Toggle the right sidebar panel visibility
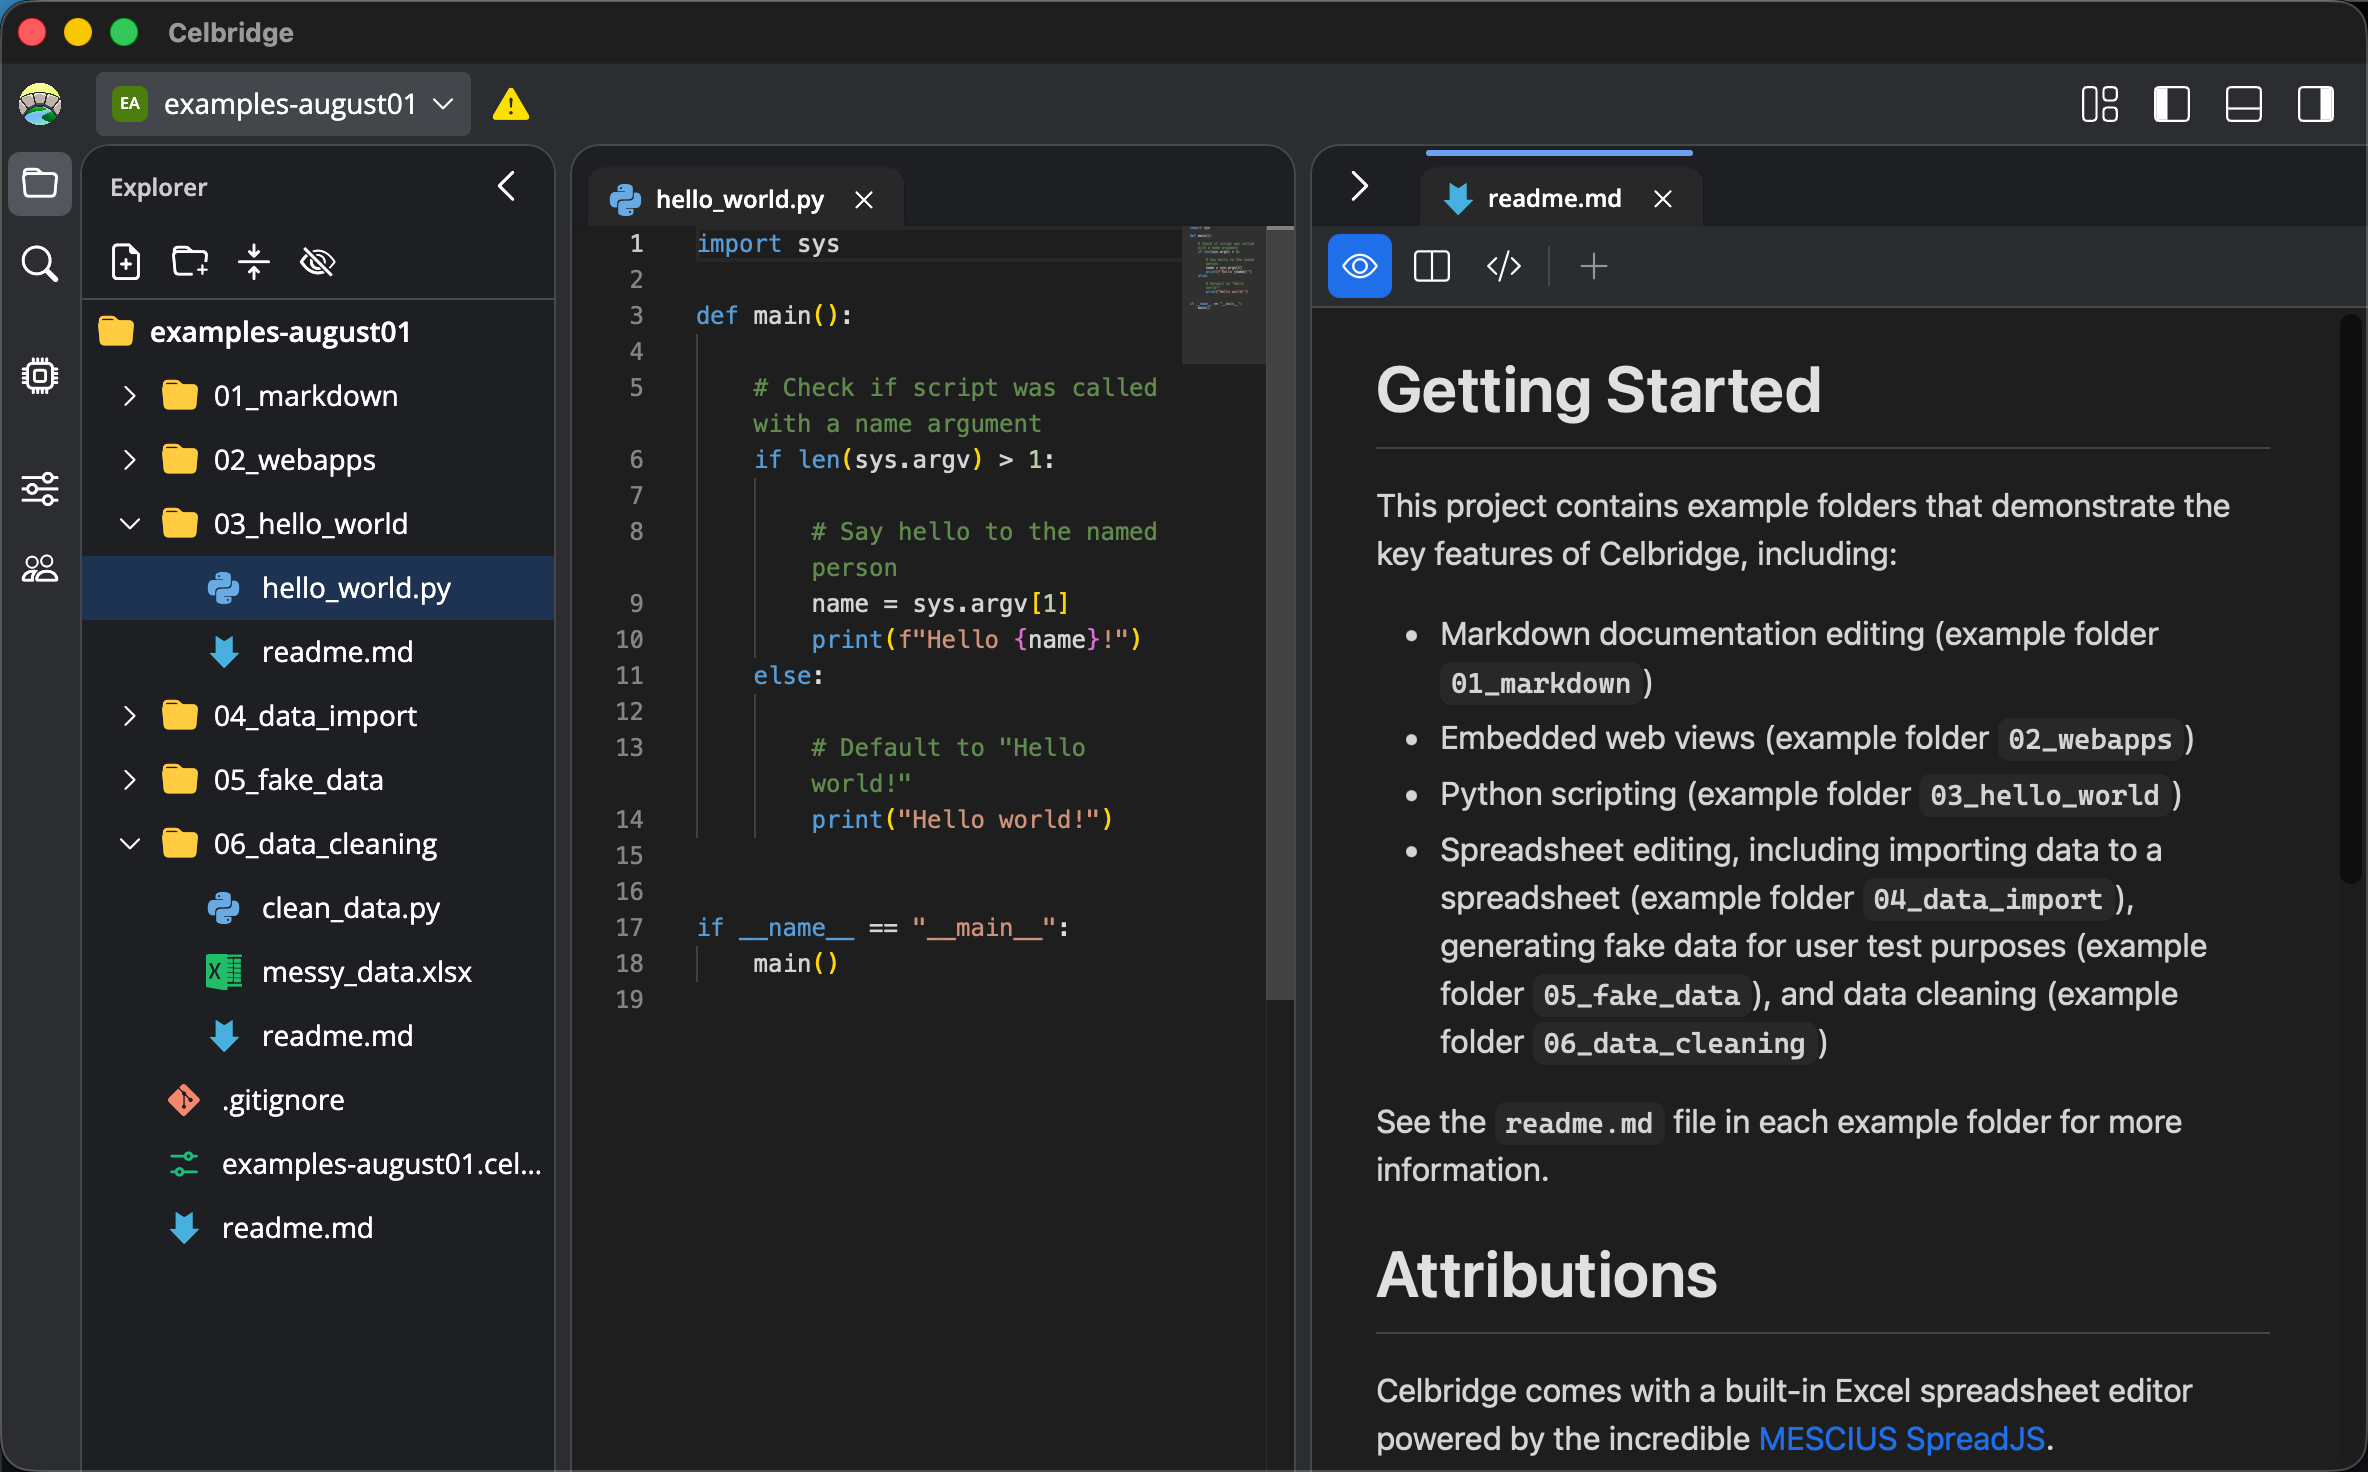Viewport: 2368px width, 1472px height. click(x=2315, y=104)
